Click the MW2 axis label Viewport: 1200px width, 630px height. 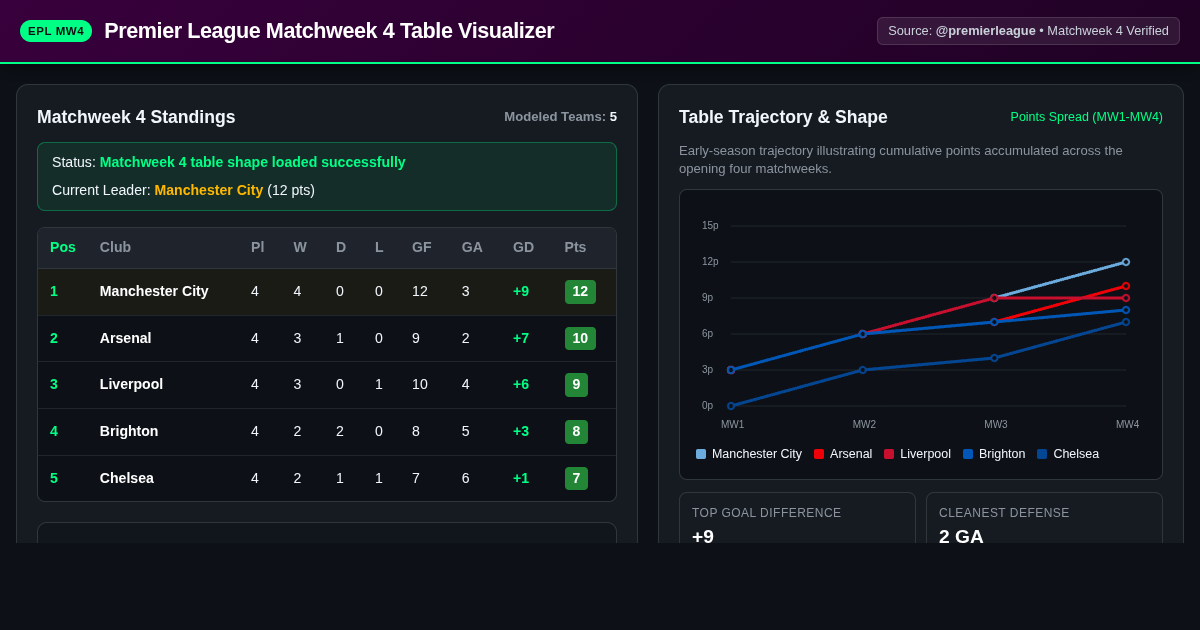point(864,425)
